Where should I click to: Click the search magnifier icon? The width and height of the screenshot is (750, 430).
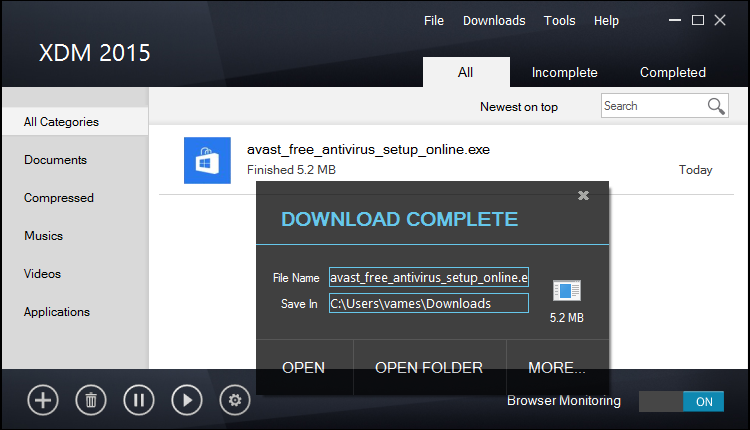click(716, 106)
